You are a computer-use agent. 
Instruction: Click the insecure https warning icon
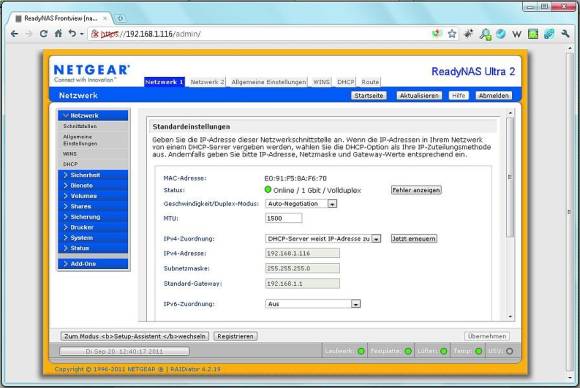[x=95, y=34]
